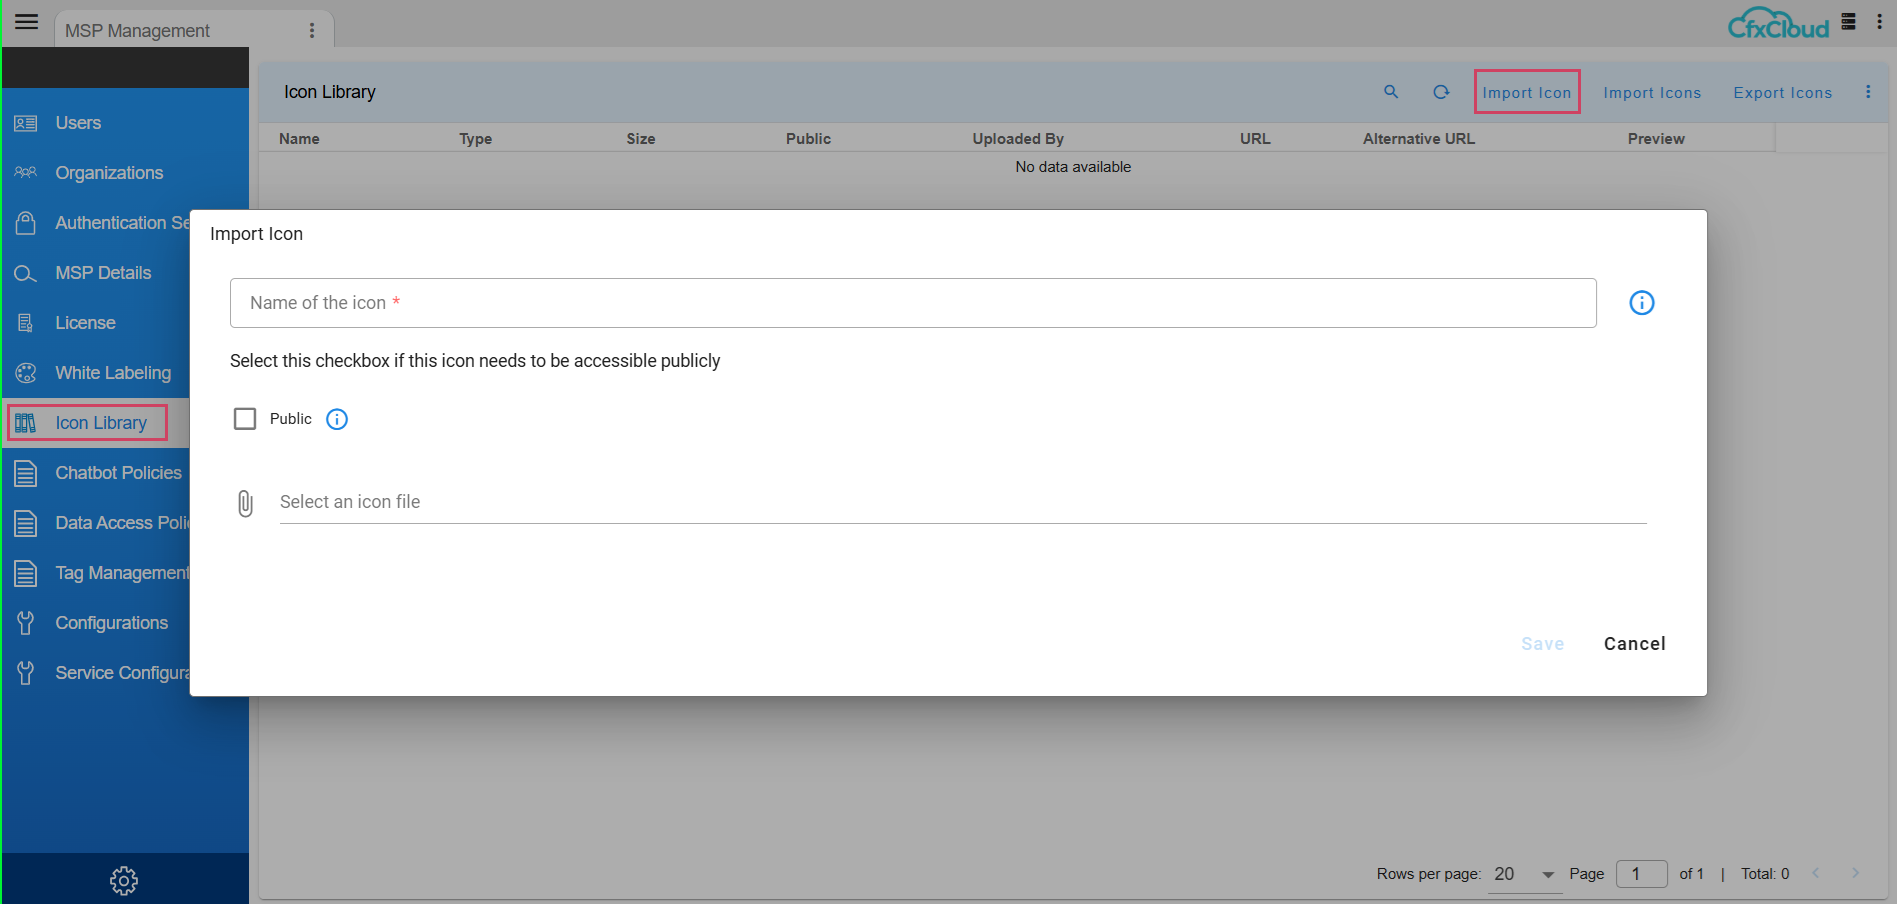Click the info icon next to Public

337,419
